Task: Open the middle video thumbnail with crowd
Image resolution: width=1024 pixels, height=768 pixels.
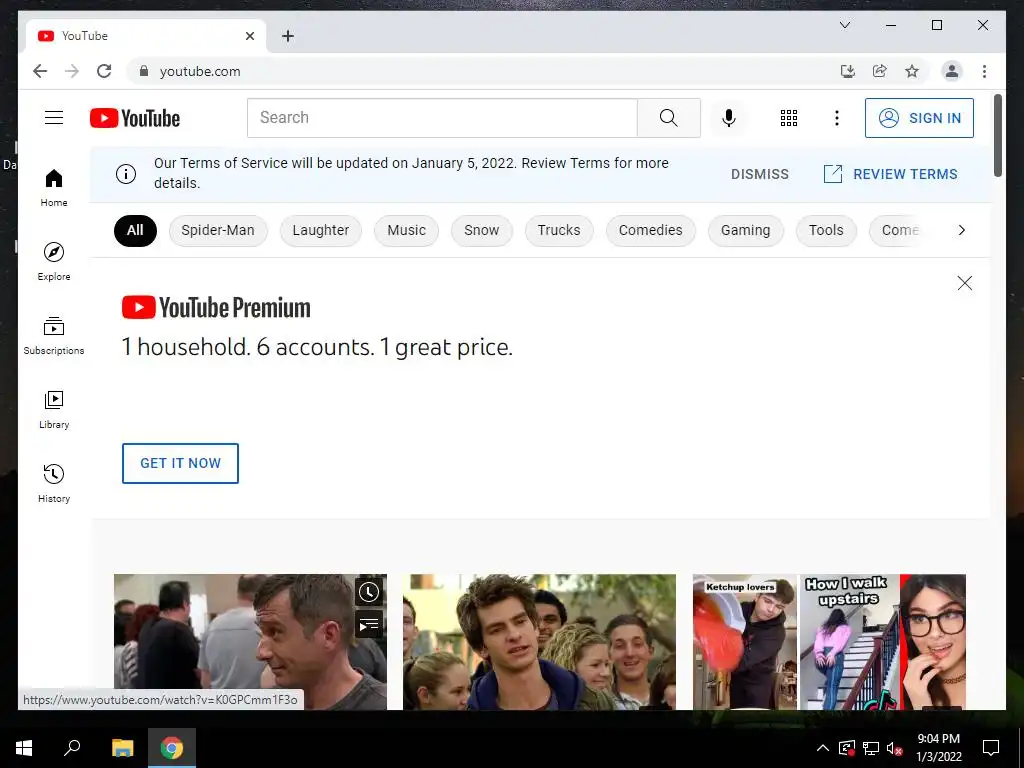Action: 539,642
